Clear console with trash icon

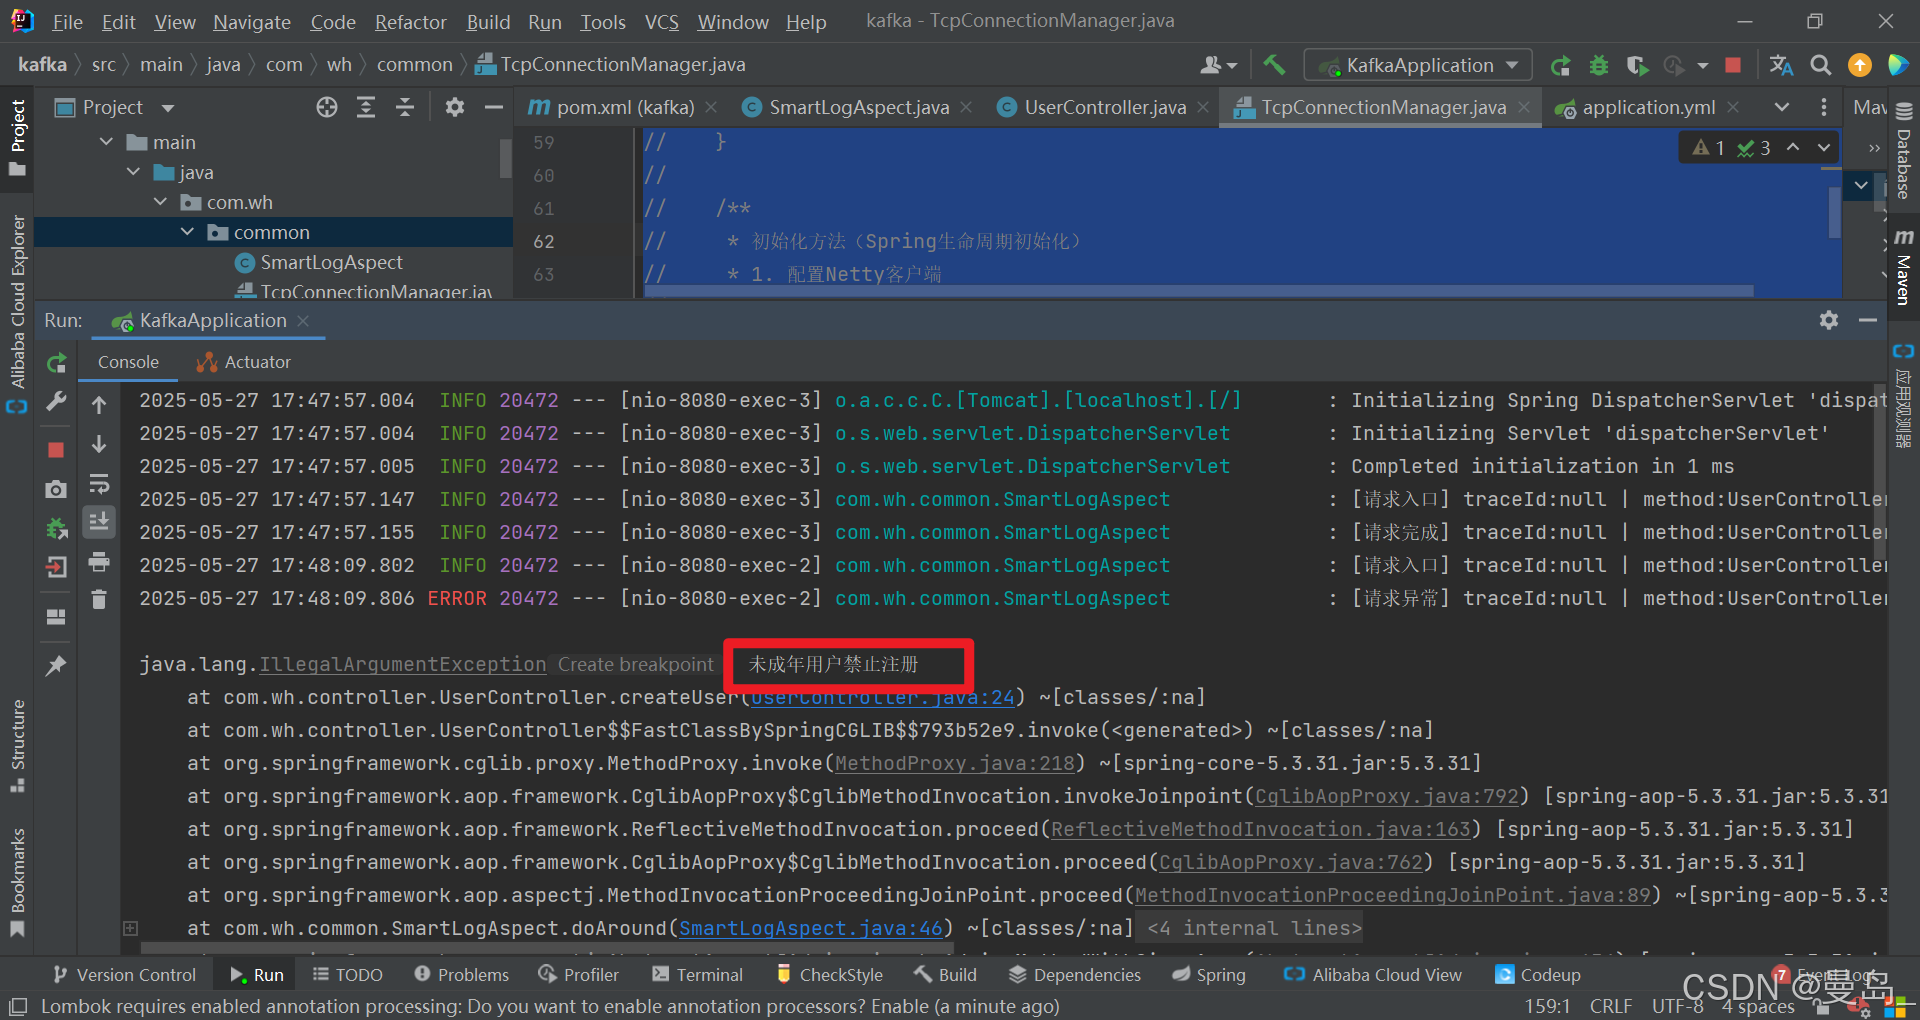tap(99, 600)
